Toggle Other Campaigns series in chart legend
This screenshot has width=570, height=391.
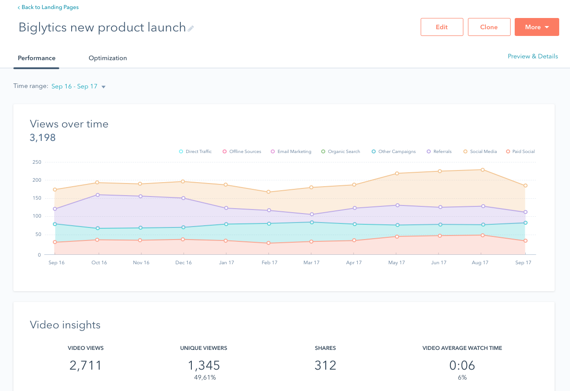[393, 152]
